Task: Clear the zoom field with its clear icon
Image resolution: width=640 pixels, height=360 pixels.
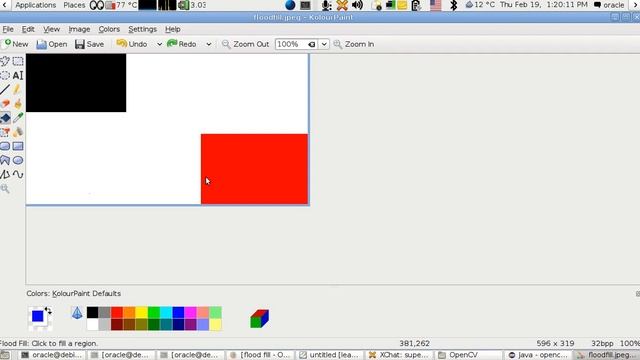Action: tap(312, 44)
